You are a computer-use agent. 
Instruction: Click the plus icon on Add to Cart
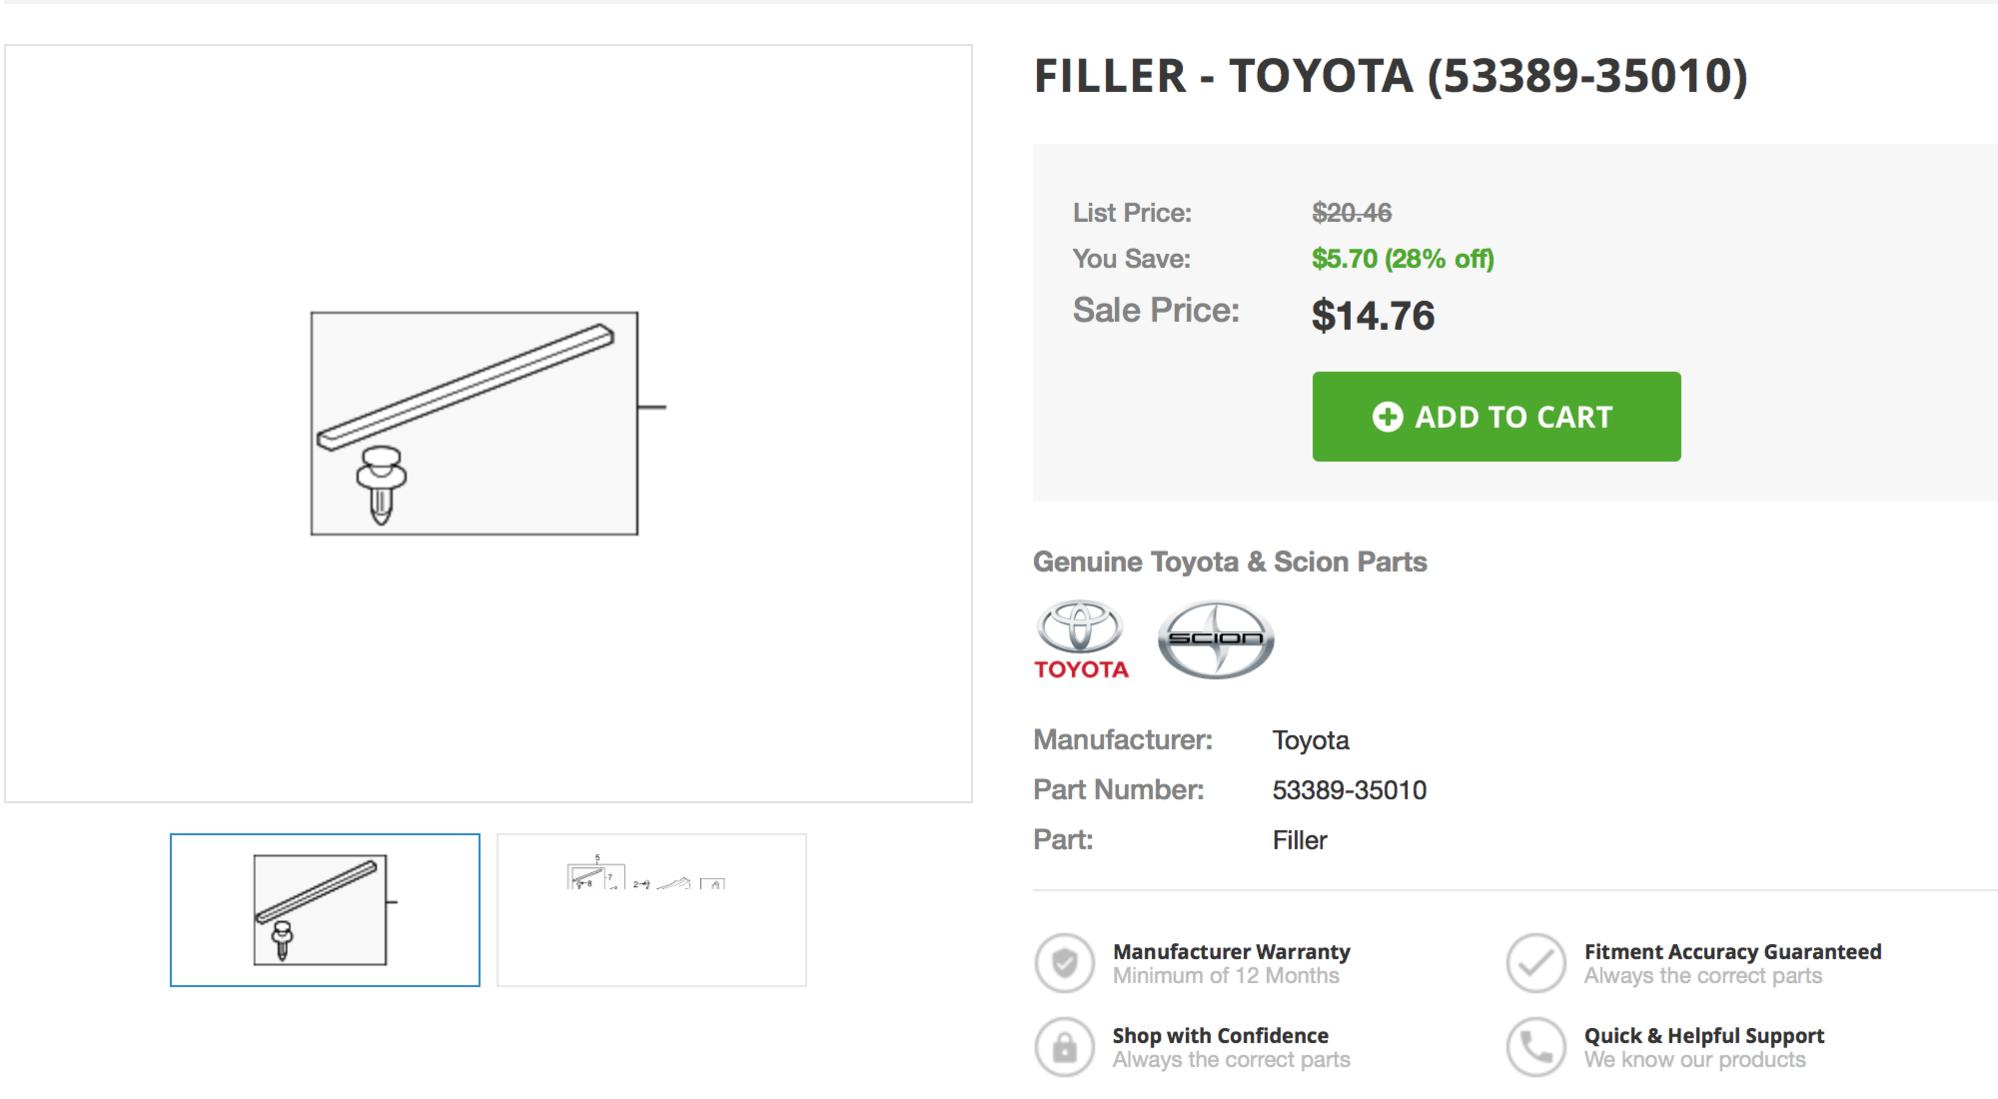(1387, 417)
